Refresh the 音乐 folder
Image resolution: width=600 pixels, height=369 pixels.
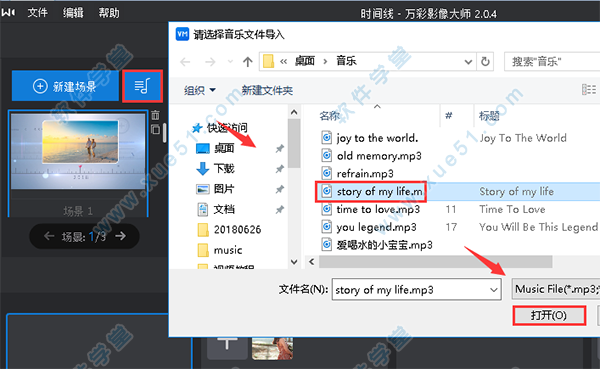tap(485, 62)
